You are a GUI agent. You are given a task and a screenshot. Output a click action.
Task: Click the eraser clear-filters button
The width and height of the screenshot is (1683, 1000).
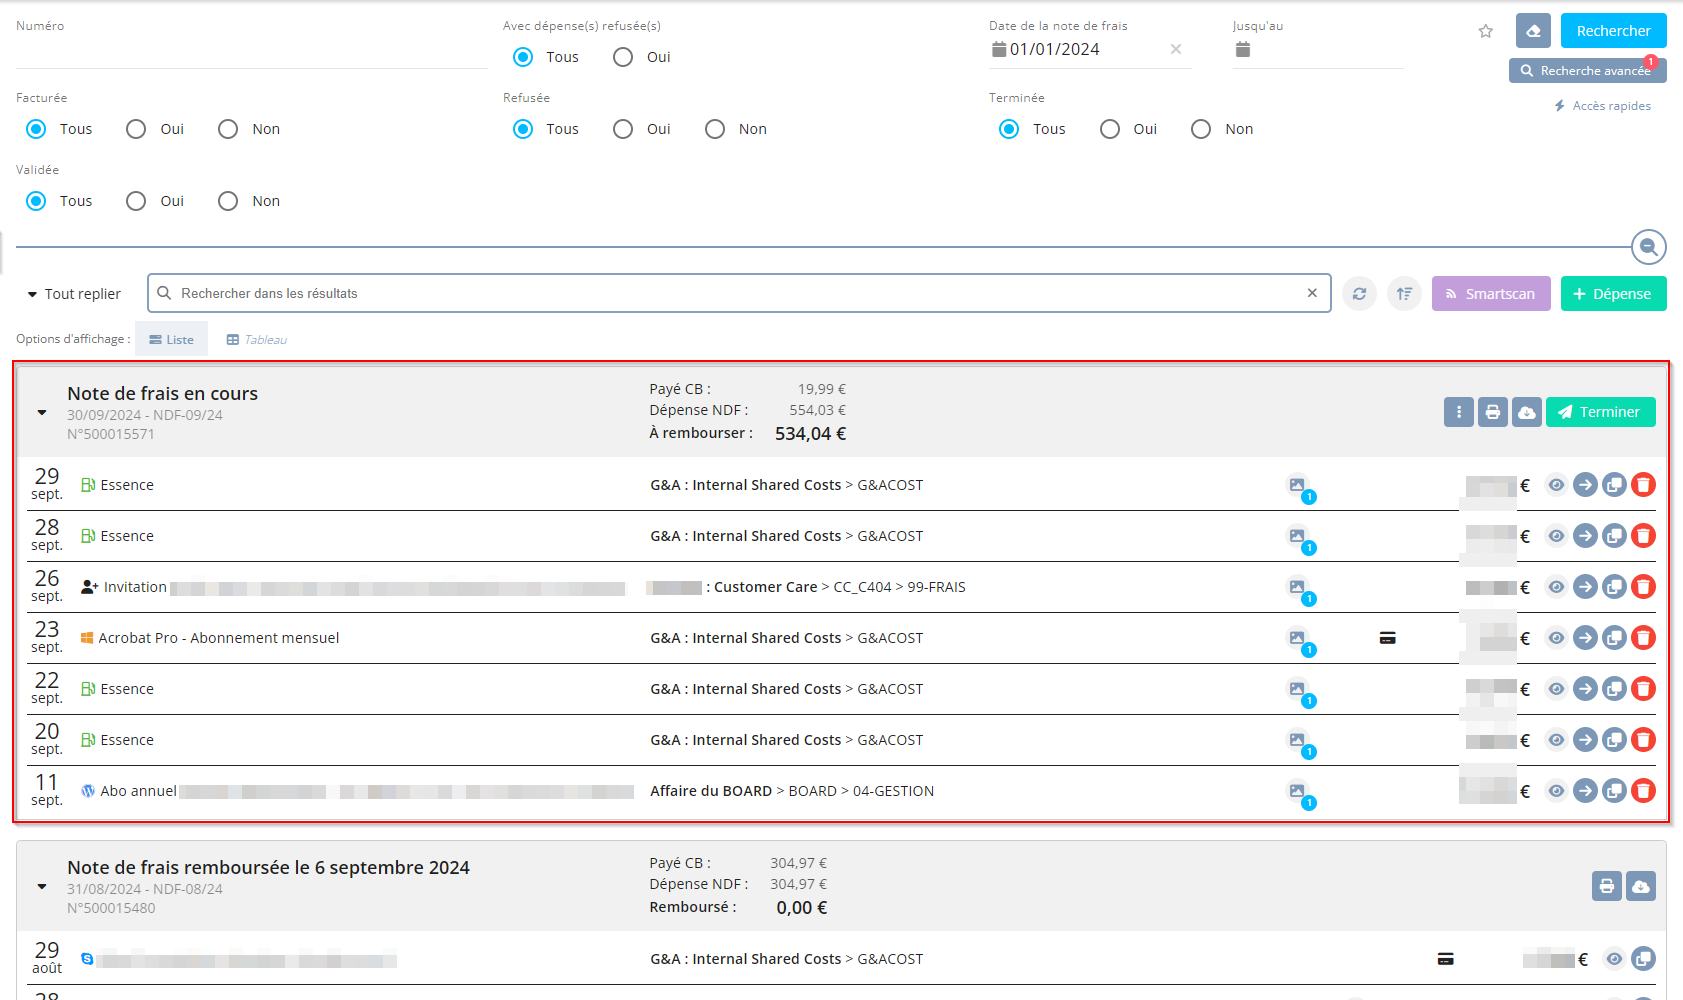(1533, 31)
